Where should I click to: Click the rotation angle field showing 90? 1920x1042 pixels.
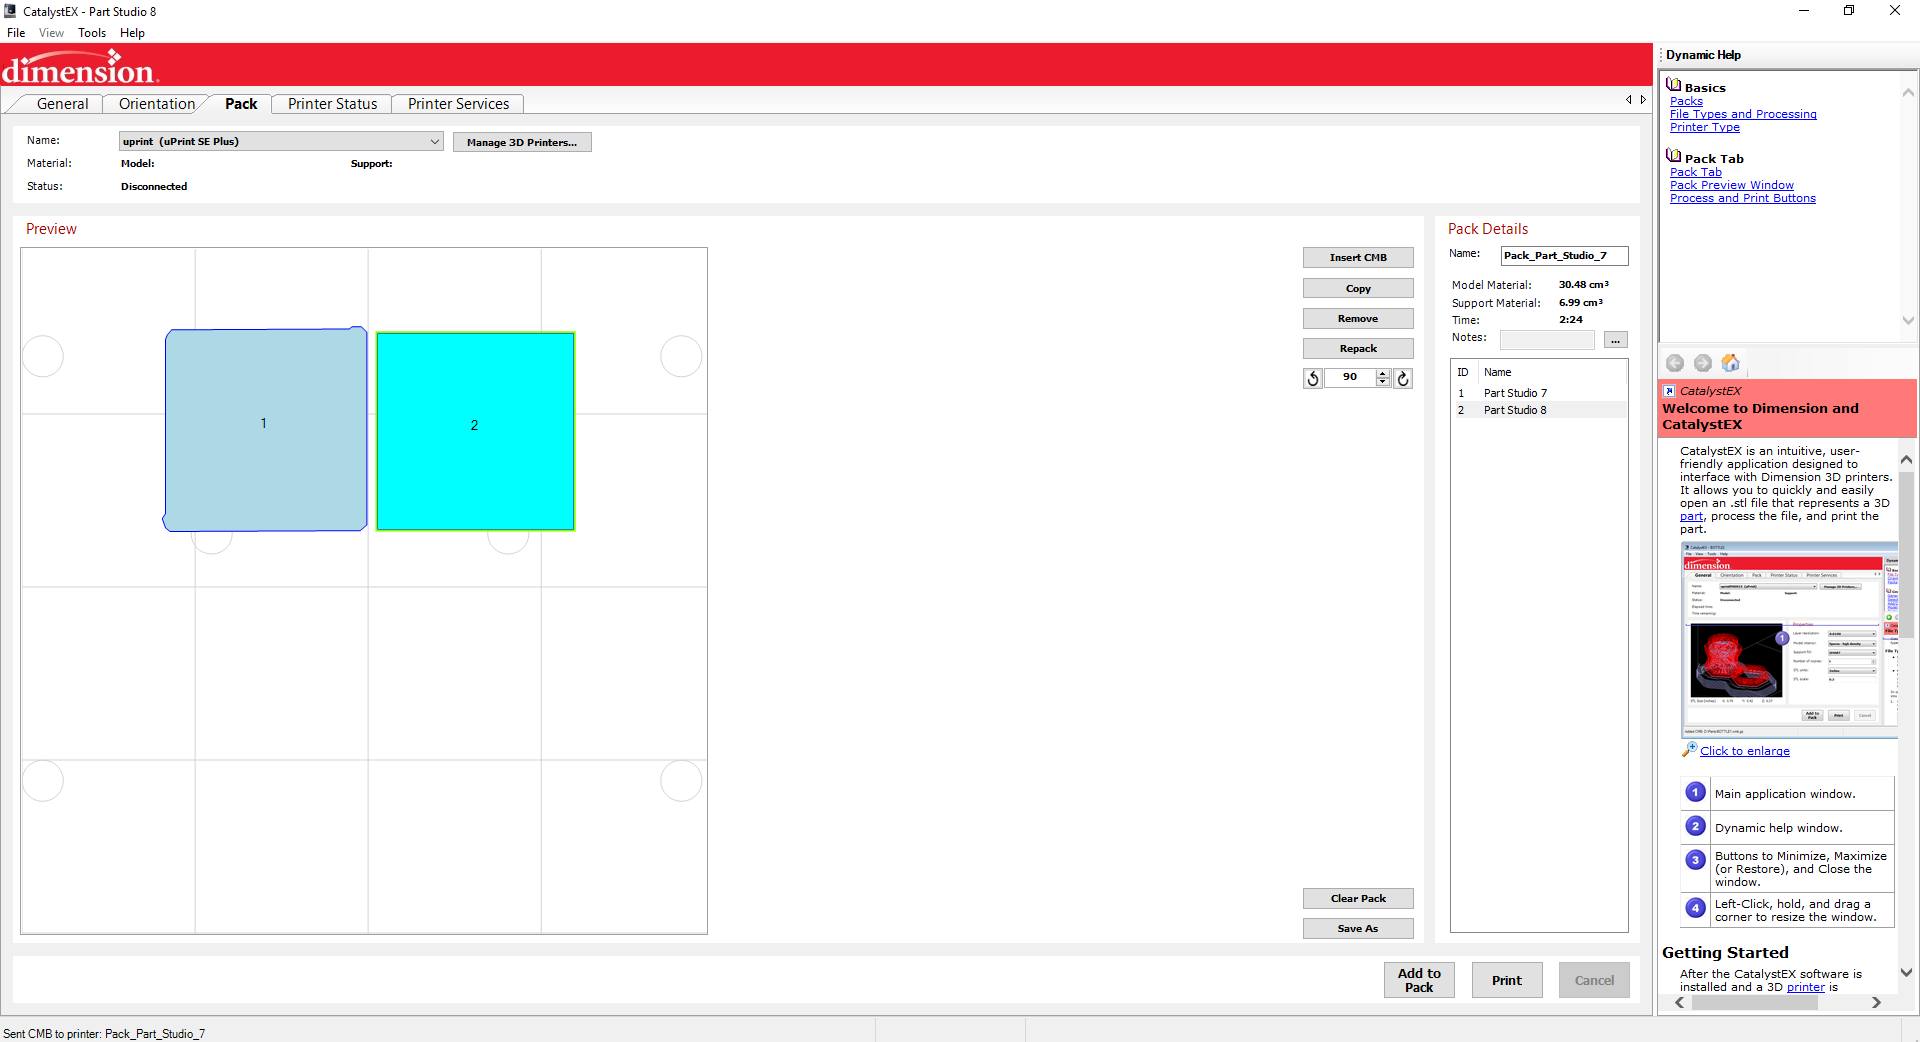point(1350,378)
